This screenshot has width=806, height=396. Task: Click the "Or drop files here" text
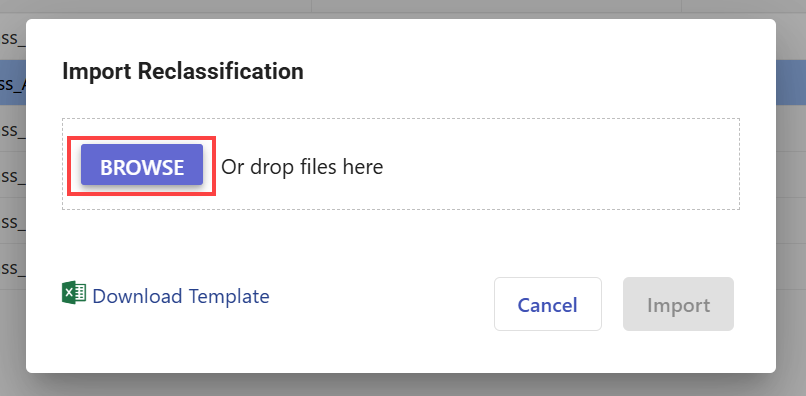pos(302,167)
